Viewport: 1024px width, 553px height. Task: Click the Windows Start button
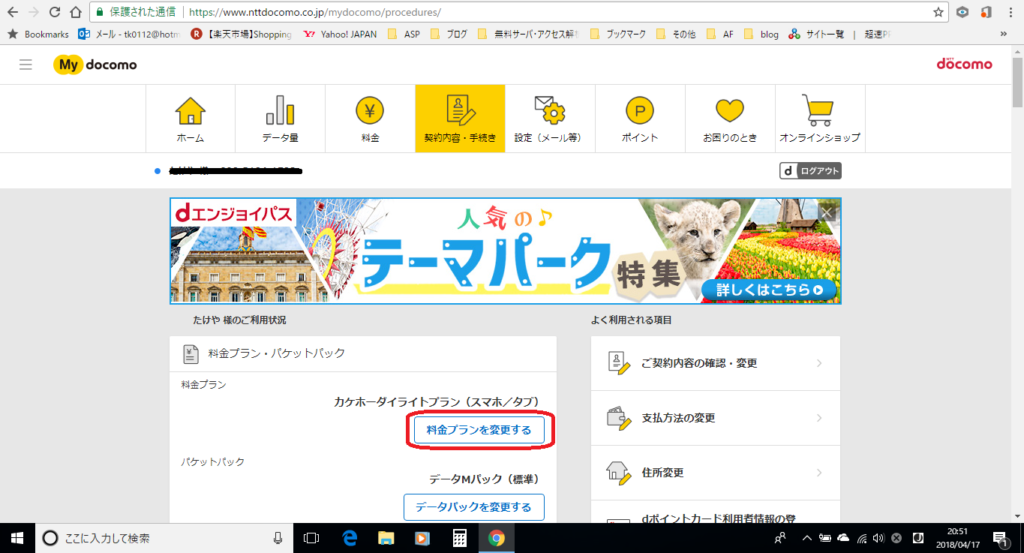coord(17,538)
